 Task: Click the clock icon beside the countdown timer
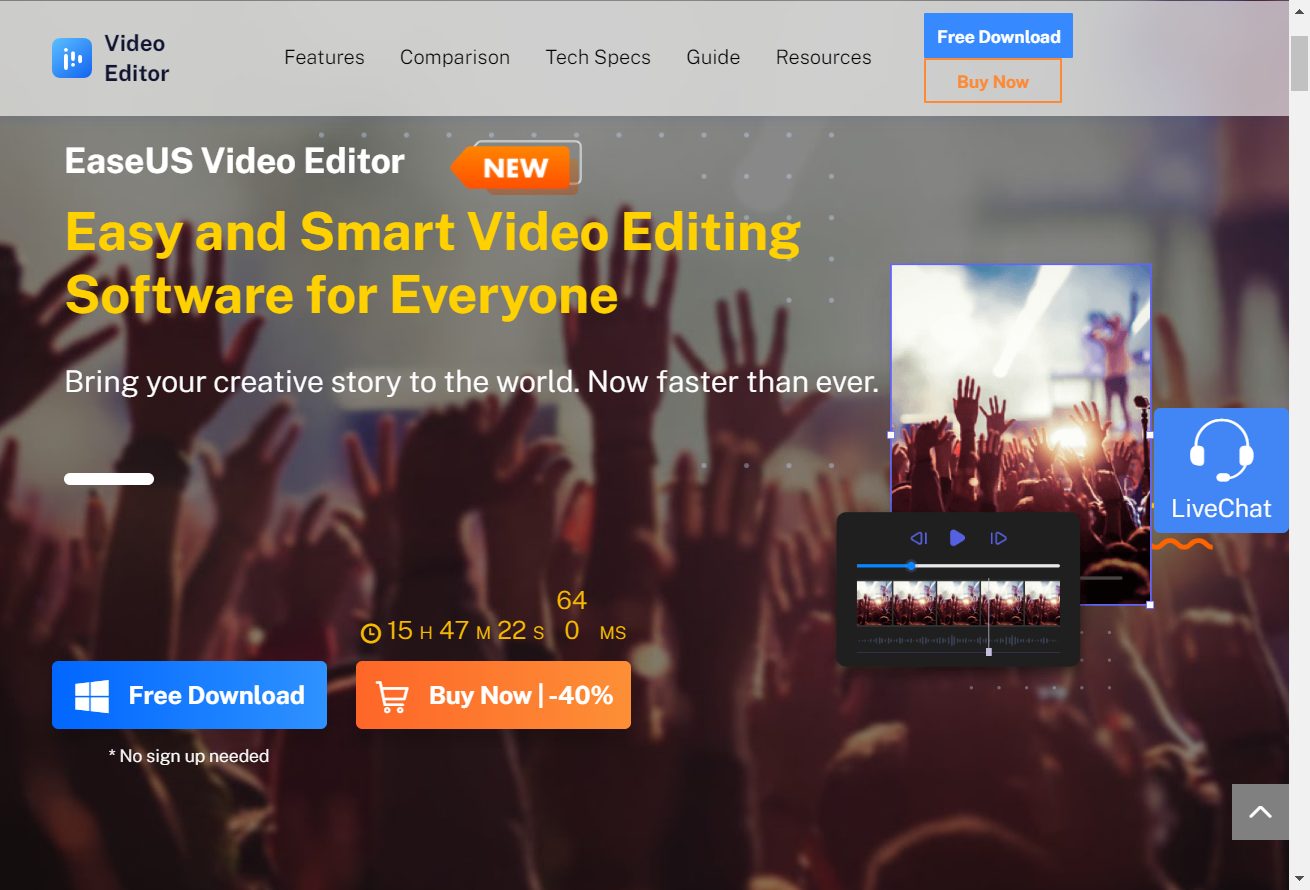(371, 631)
